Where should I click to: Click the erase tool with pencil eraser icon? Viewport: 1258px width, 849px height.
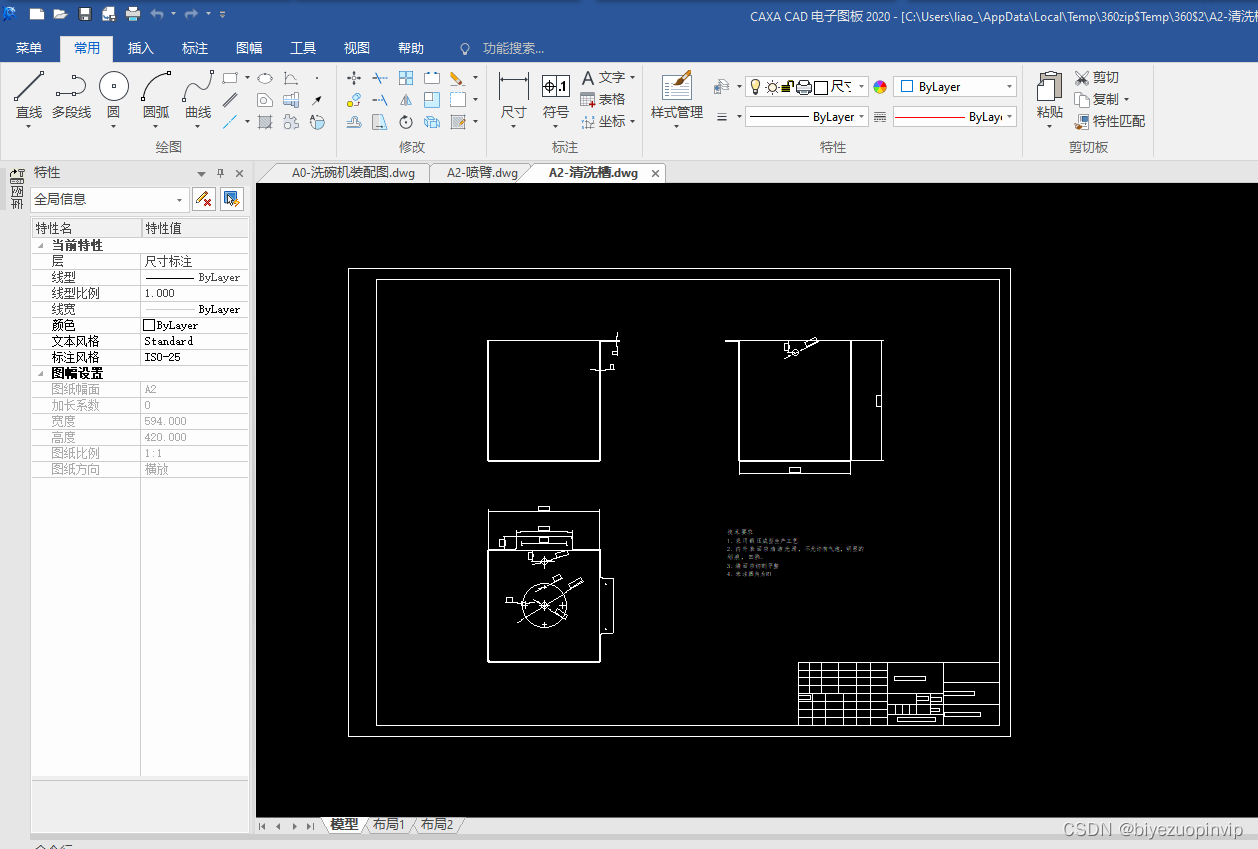456,77
